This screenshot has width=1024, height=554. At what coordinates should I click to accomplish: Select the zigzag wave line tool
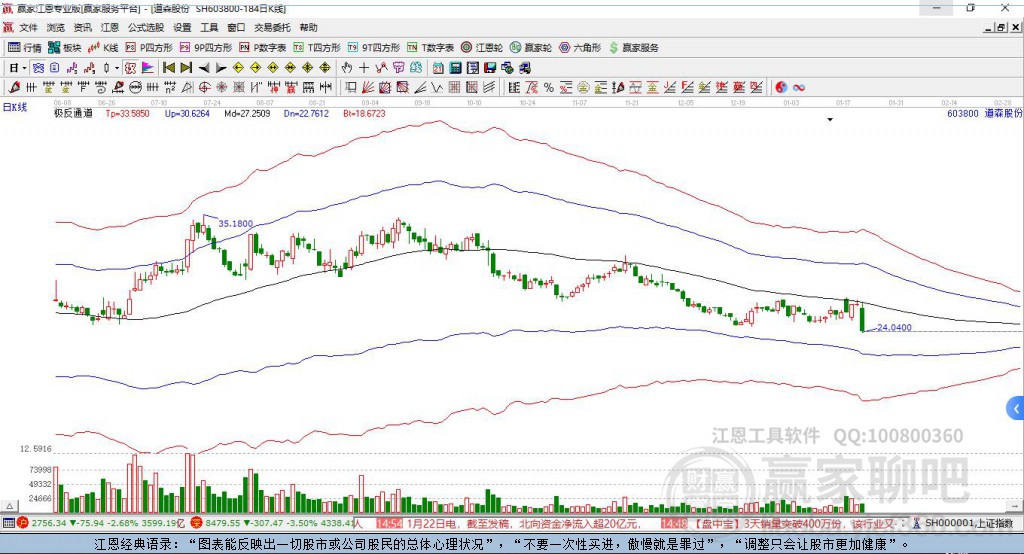437,87
